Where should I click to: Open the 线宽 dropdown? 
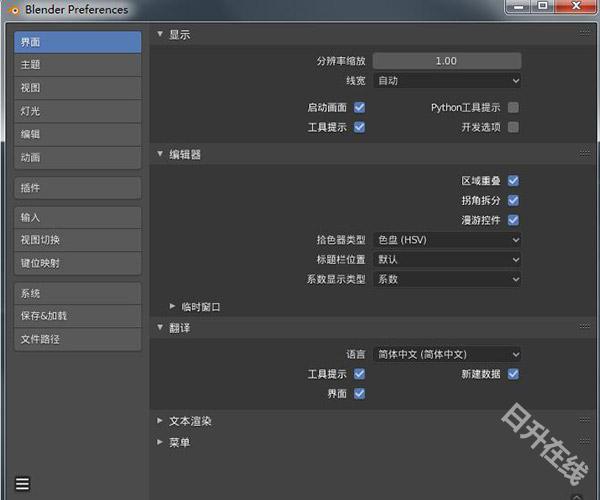447,81
